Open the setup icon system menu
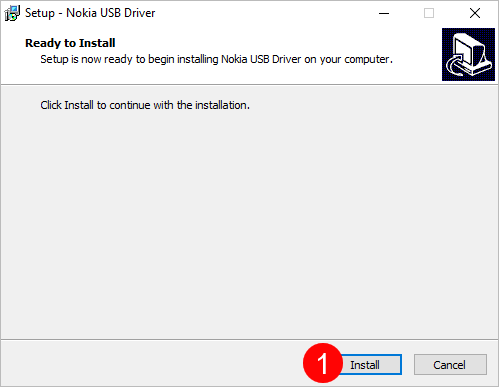499x387 pixels. pyautogui.click(x=12, y=13)
